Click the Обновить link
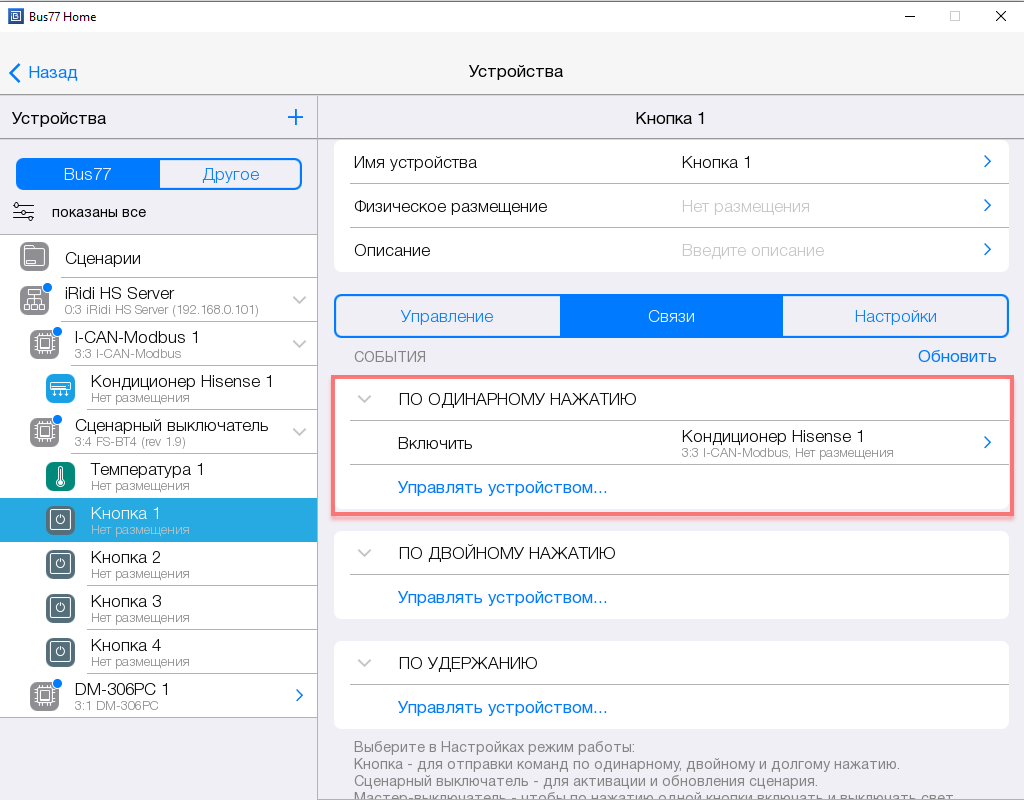 point(957,356)
